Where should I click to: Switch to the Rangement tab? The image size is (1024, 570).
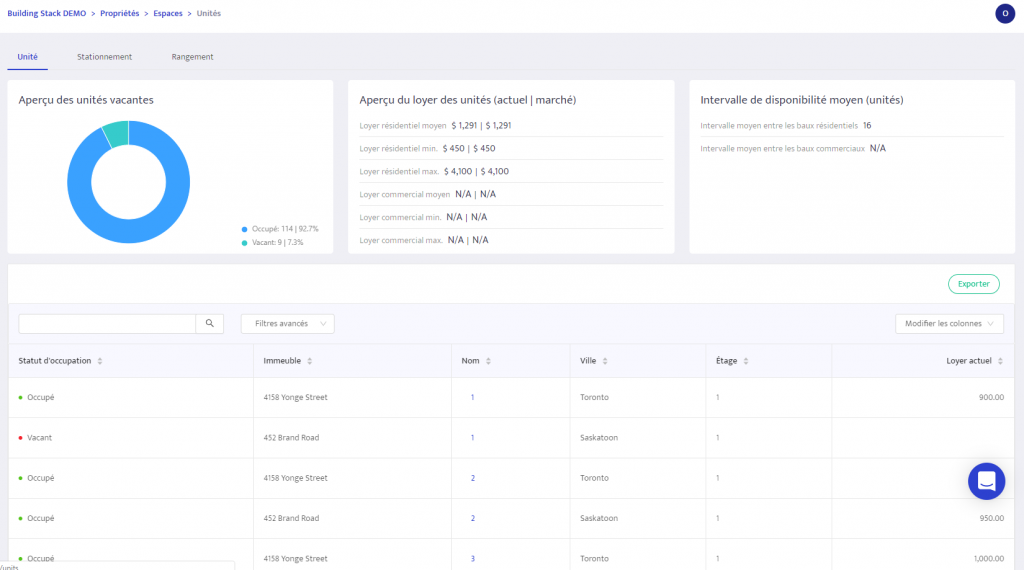point(192,57)
